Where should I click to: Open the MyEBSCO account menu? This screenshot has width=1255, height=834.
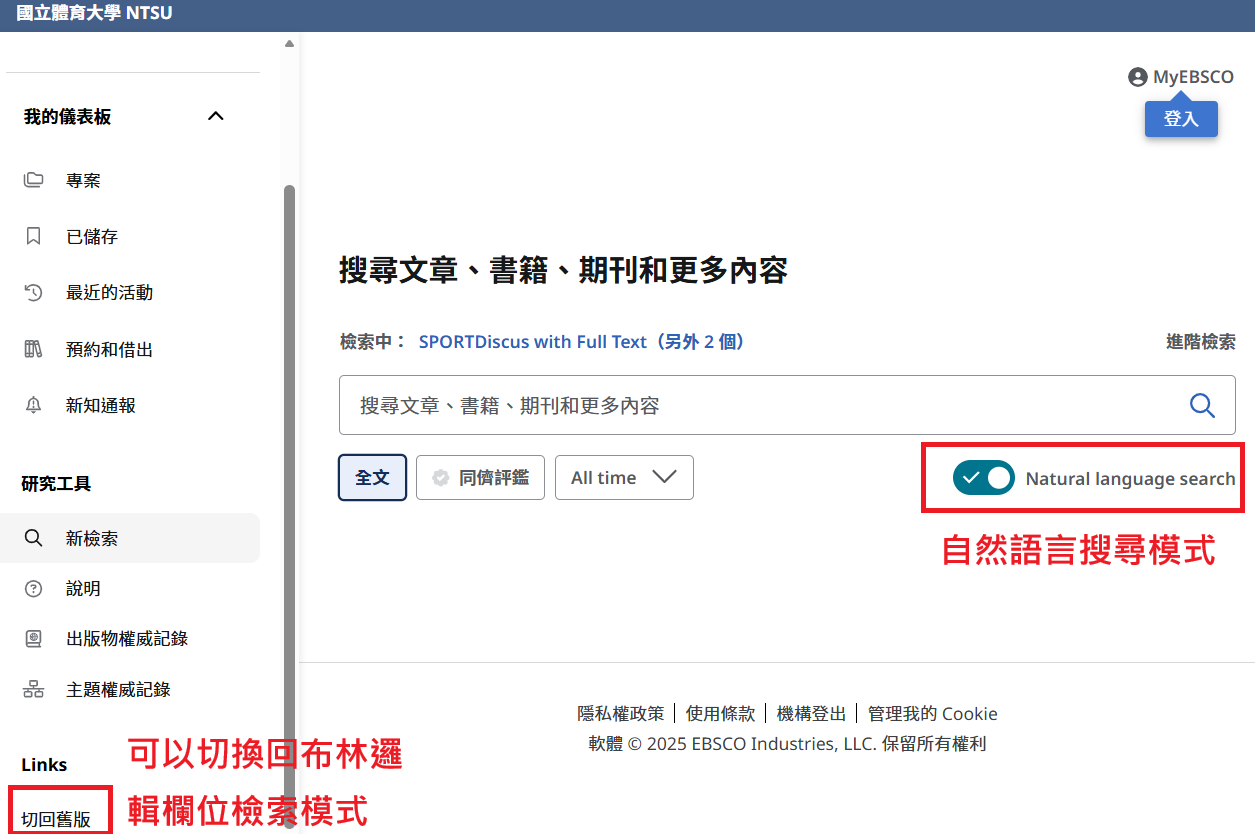[1181, 77]
